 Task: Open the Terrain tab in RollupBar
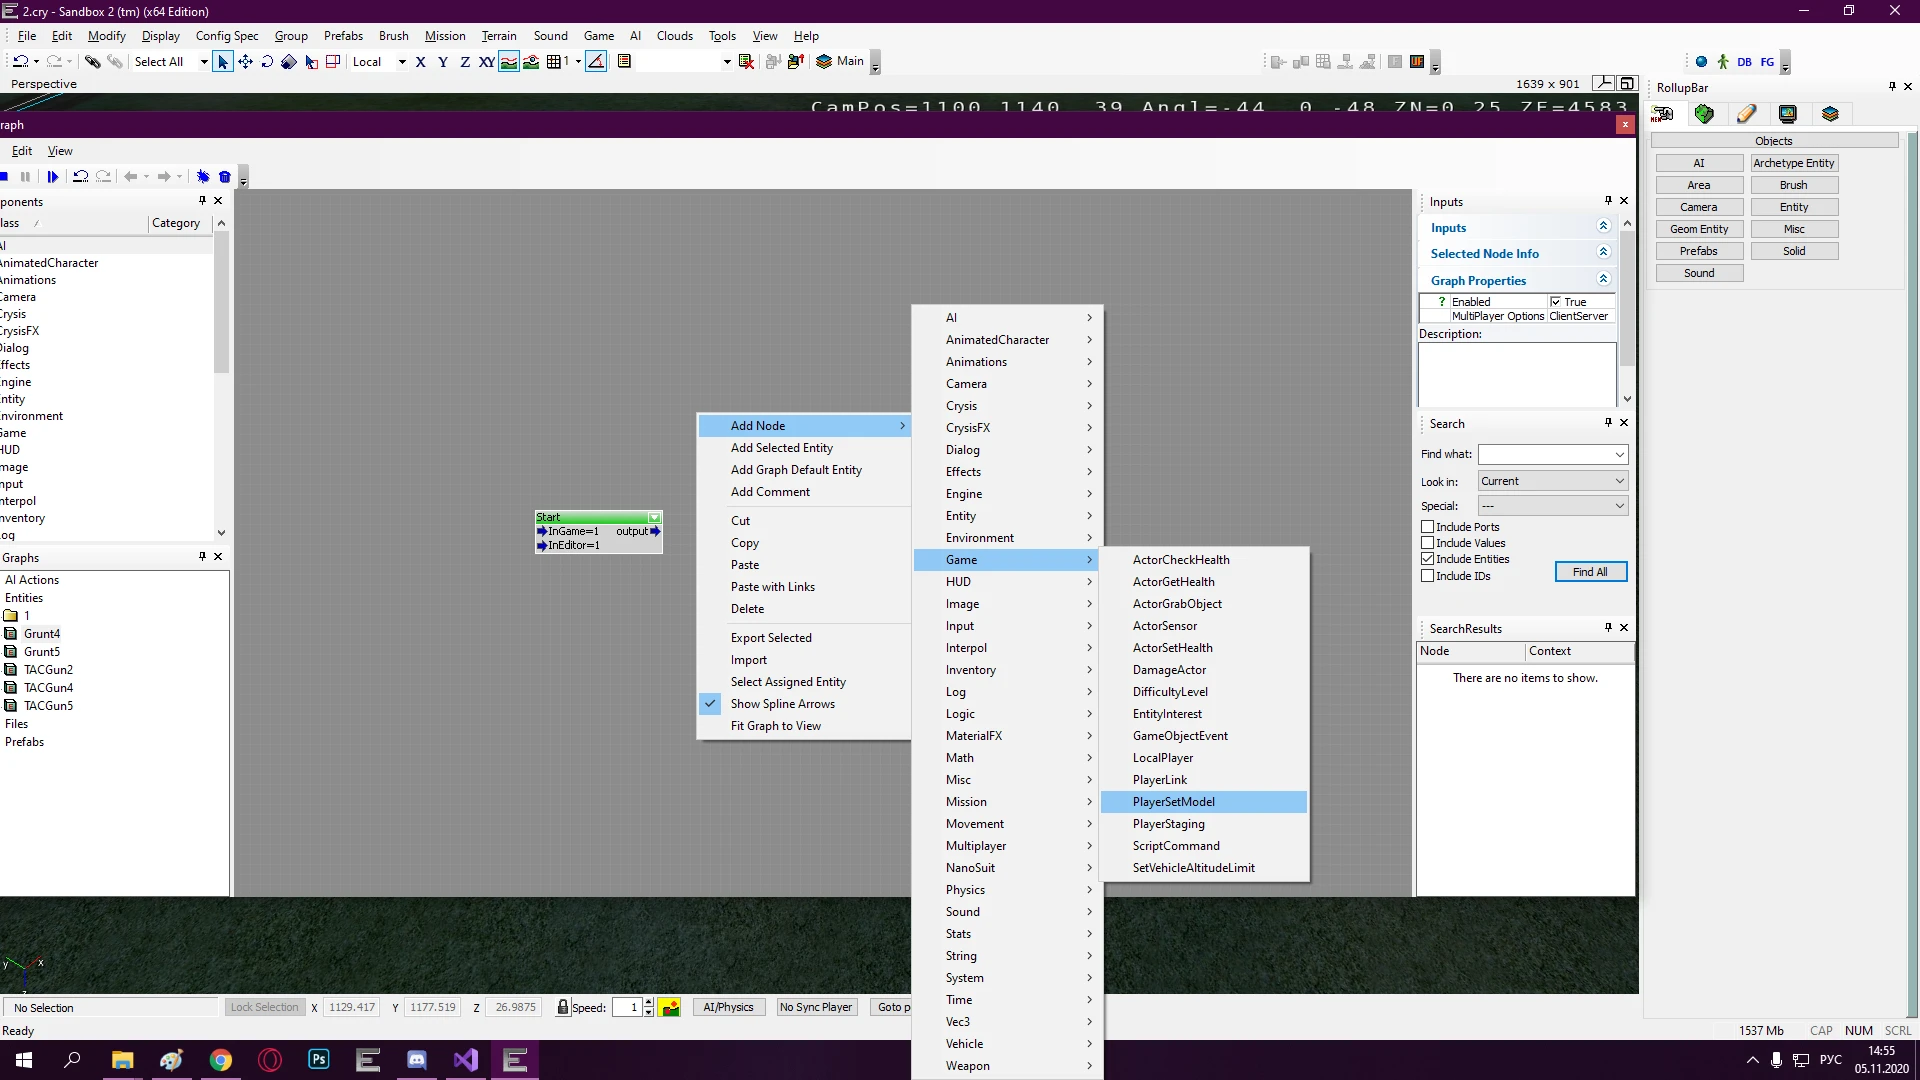[x=1704, y=114]
